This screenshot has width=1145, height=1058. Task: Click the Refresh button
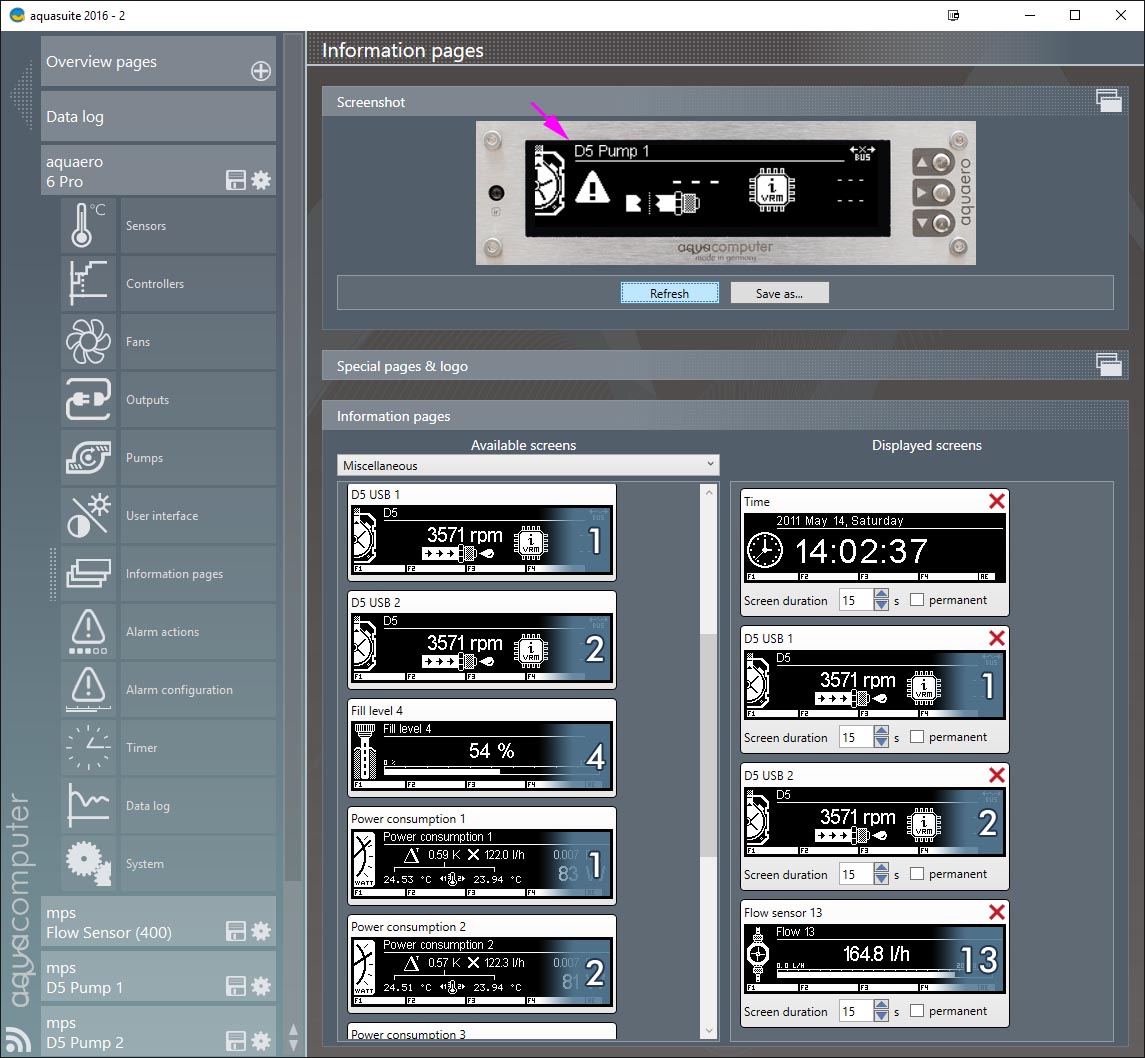click(x=669, y=293)
